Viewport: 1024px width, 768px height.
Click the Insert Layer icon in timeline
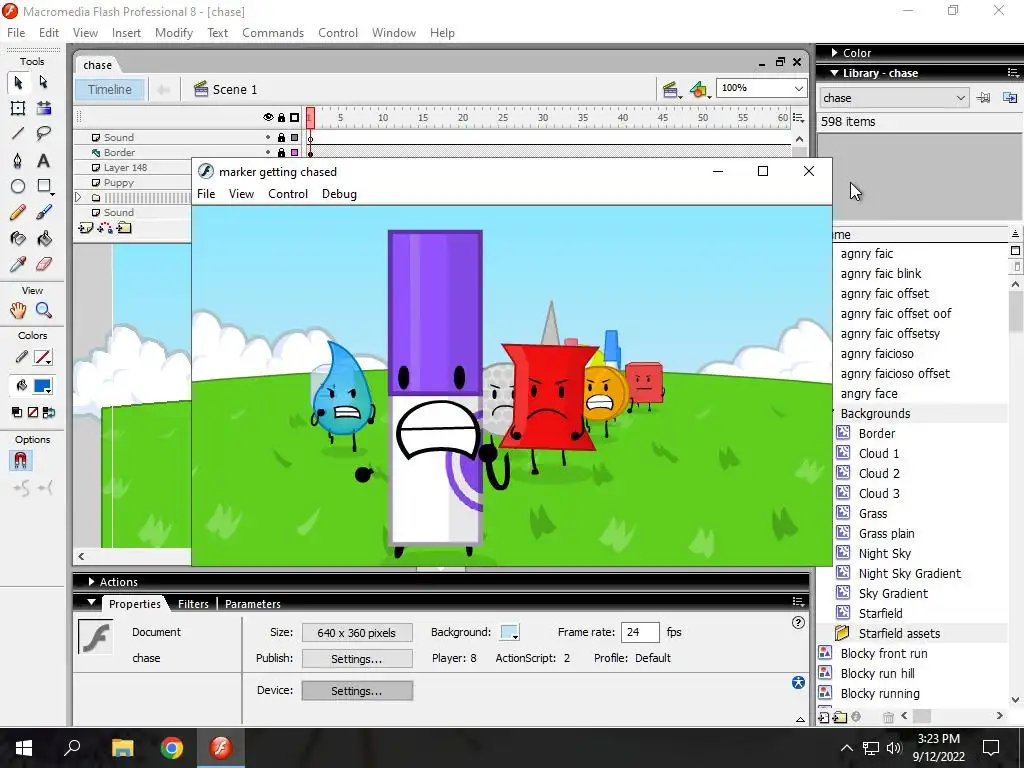pos(86,228)
